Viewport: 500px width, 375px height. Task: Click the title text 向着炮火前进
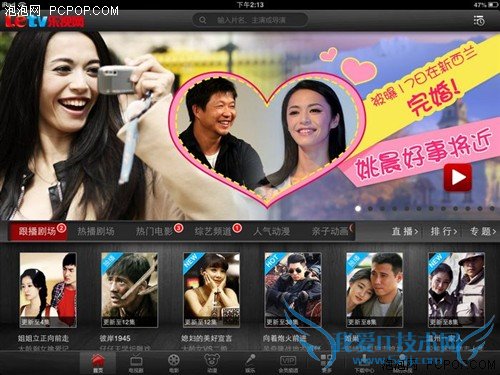click(x=284, y=338)
